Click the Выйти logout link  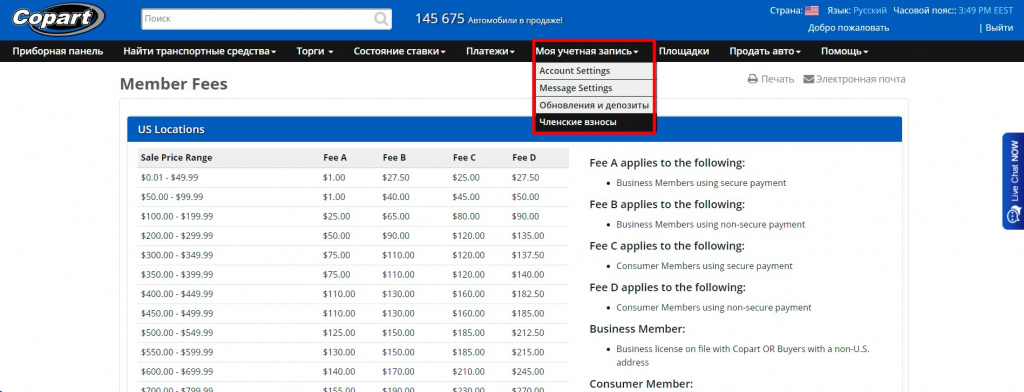[999, 27]
